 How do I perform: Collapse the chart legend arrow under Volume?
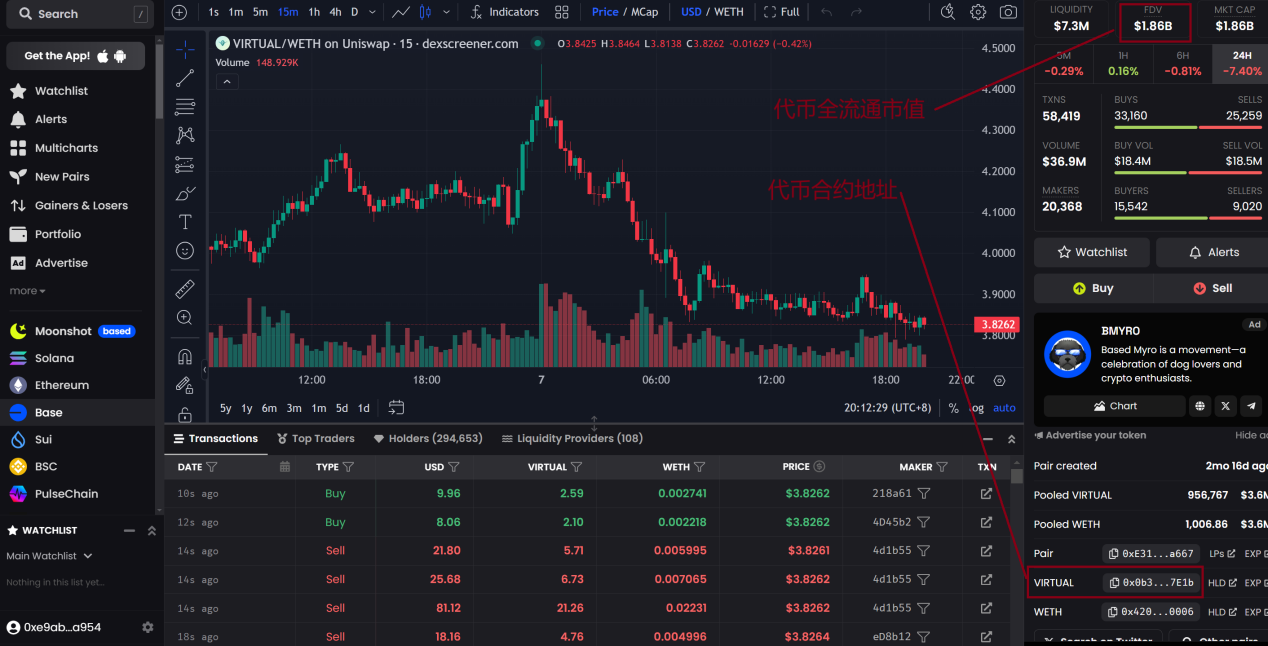(x=227, y=82)
